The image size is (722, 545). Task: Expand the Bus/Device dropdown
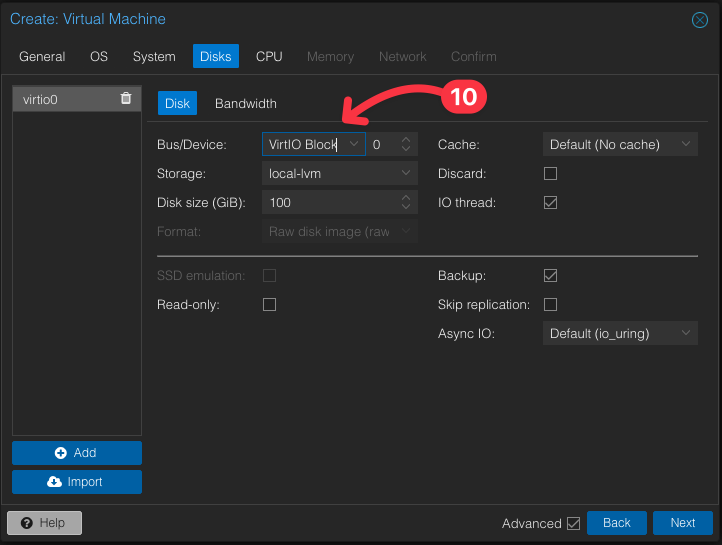click(353, 145)
